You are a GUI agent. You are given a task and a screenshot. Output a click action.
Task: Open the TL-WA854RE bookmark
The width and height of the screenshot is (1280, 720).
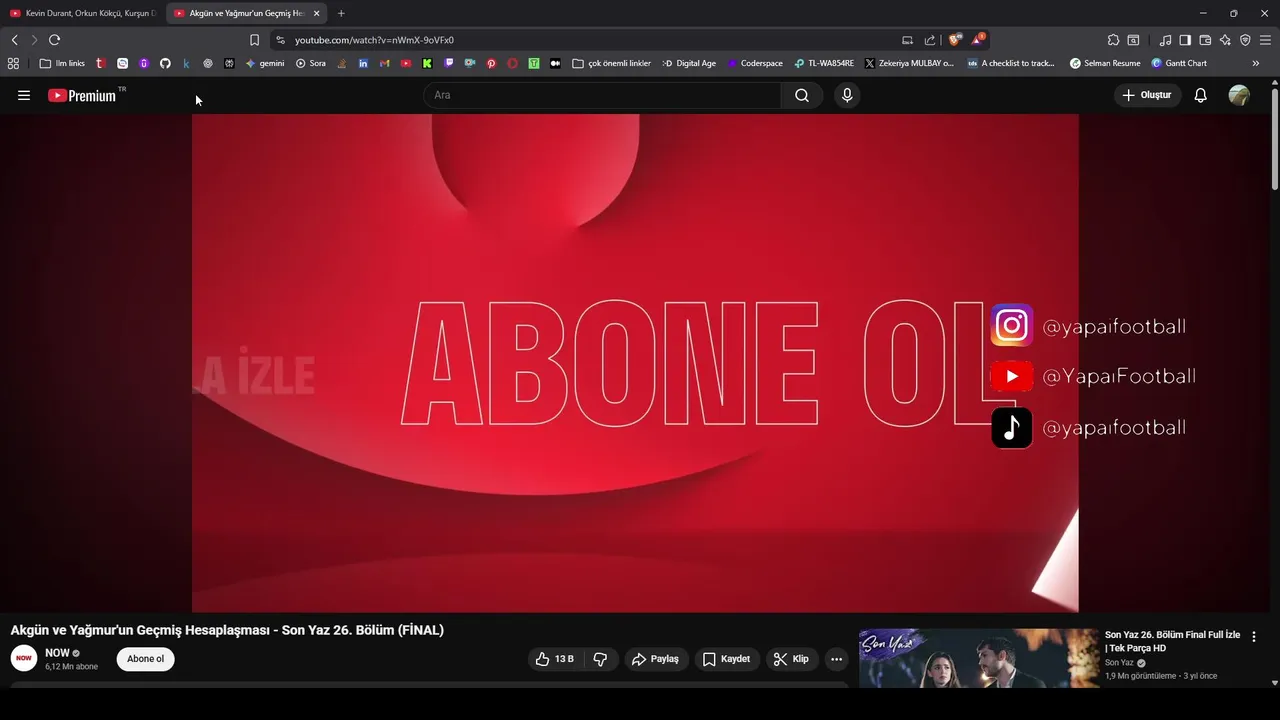824,63
